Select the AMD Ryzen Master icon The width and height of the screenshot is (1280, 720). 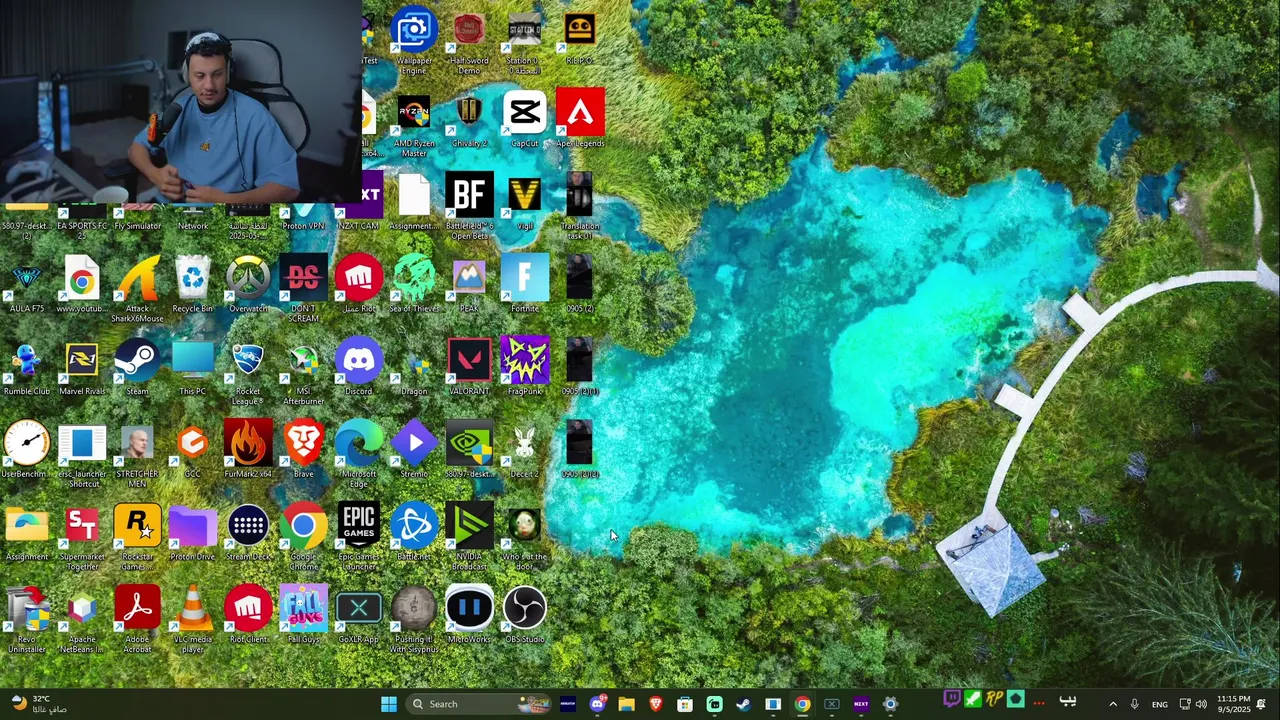point(414,123)
